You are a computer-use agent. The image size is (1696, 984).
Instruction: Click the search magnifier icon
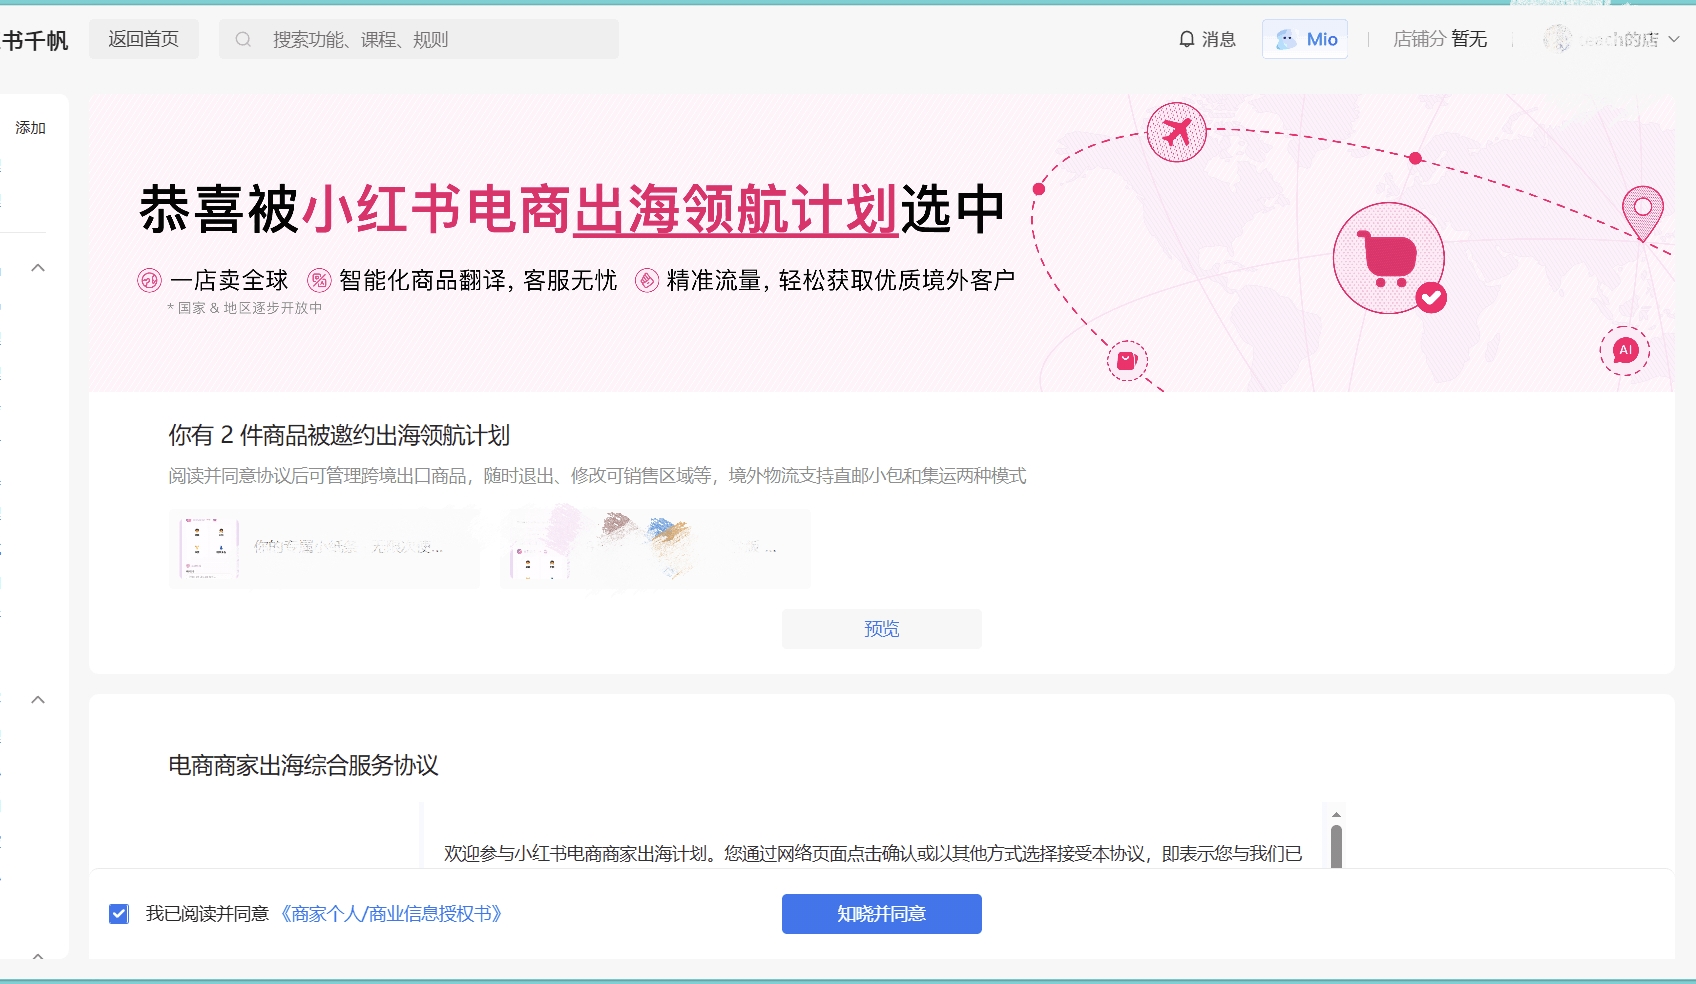pos(243,39)
